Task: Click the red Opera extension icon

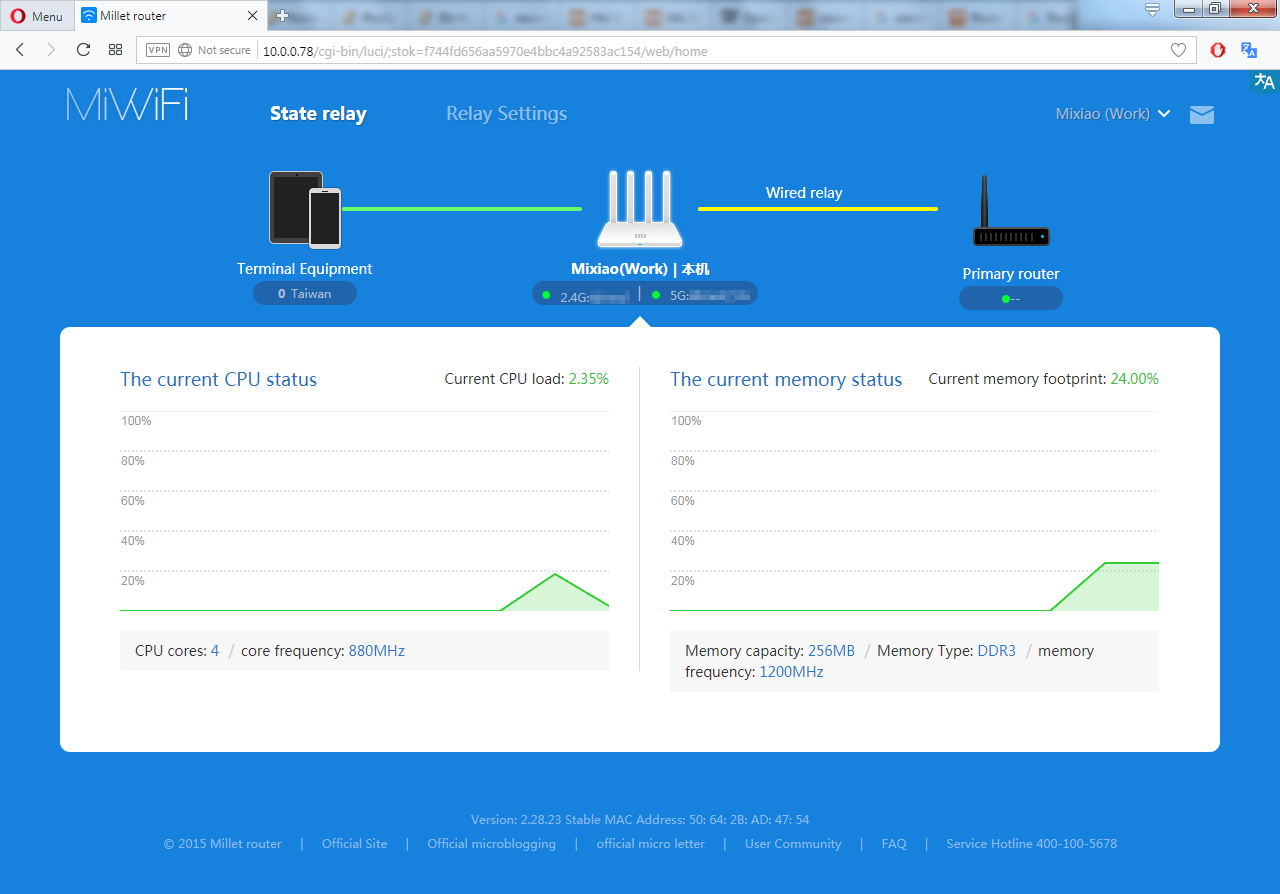Action: pyautogui.click(x=1218, y=50)
